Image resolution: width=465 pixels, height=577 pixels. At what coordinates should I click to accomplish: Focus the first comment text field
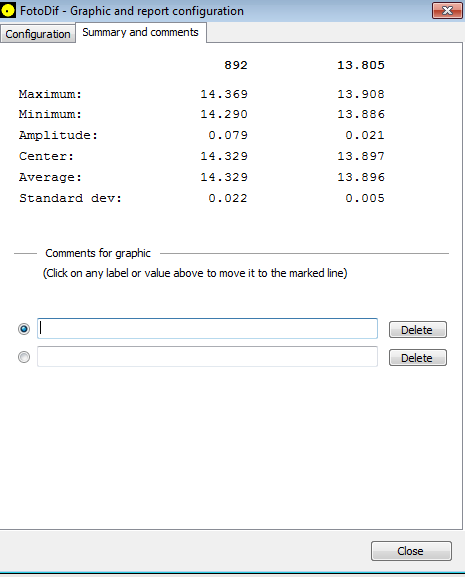pos(207,328)
